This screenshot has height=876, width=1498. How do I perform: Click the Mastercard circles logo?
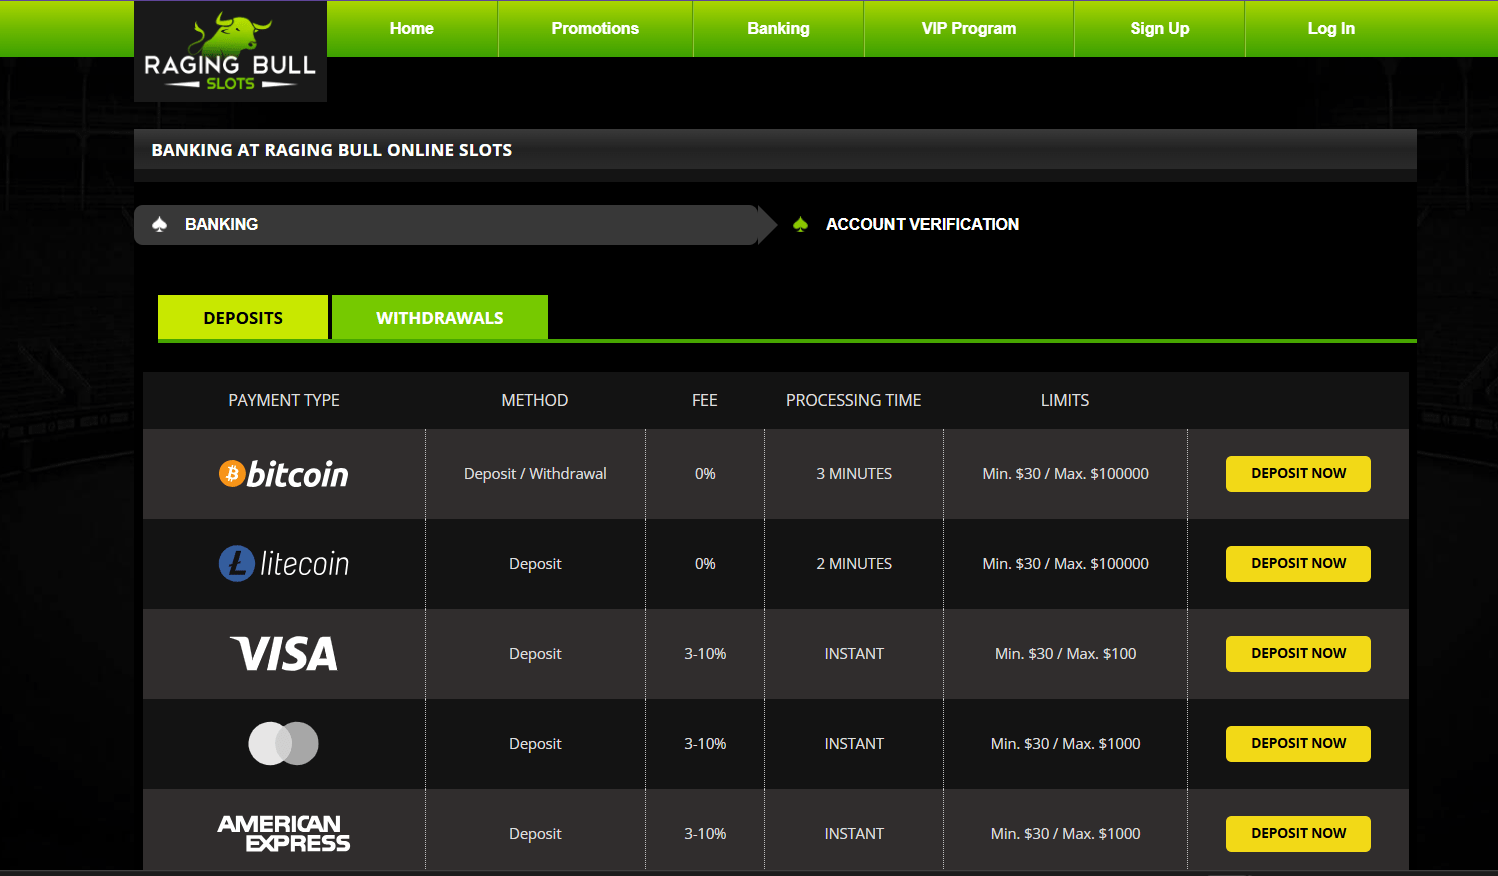284,744
